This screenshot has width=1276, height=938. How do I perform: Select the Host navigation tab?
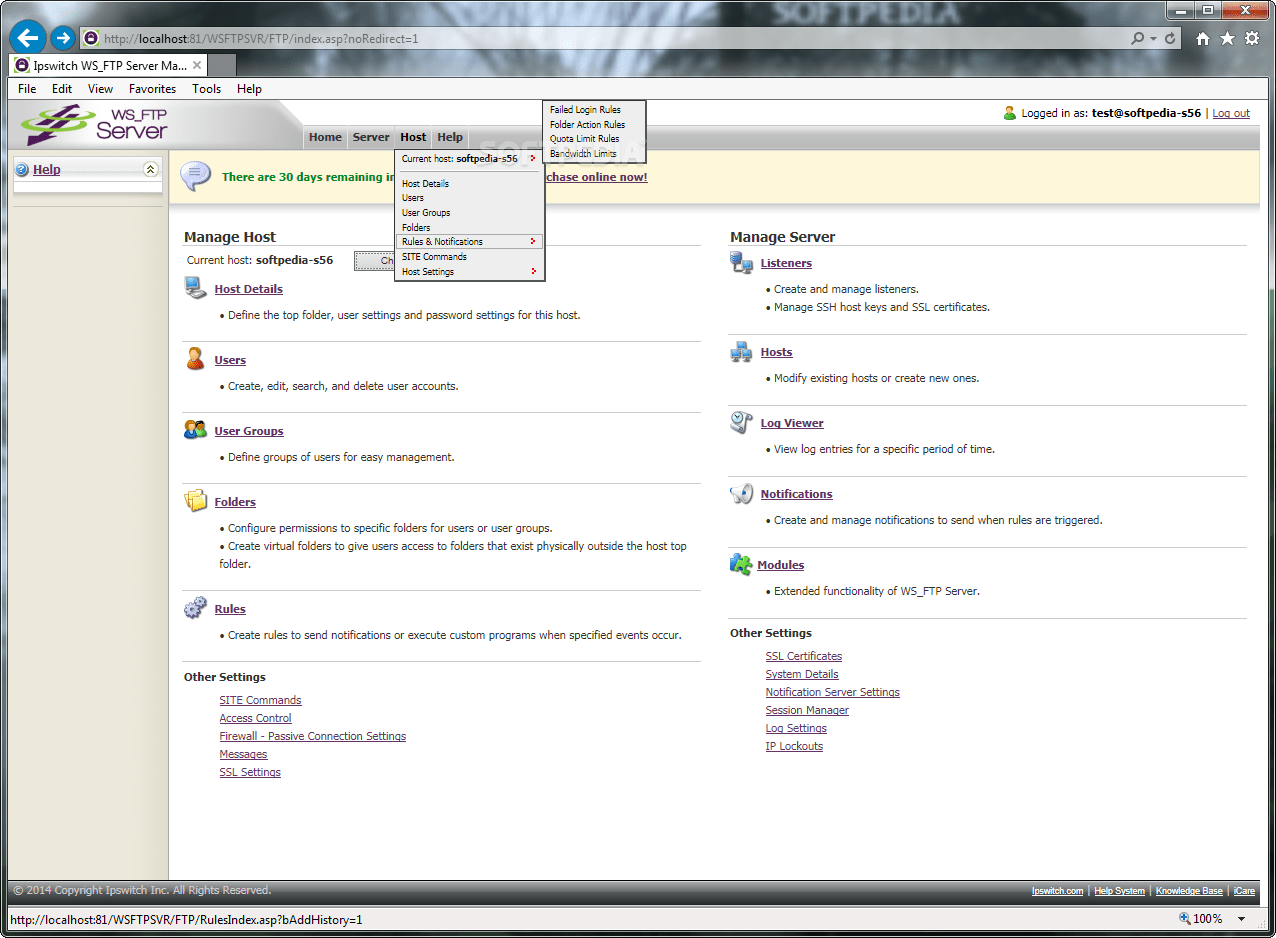click(x=413, y=138)
